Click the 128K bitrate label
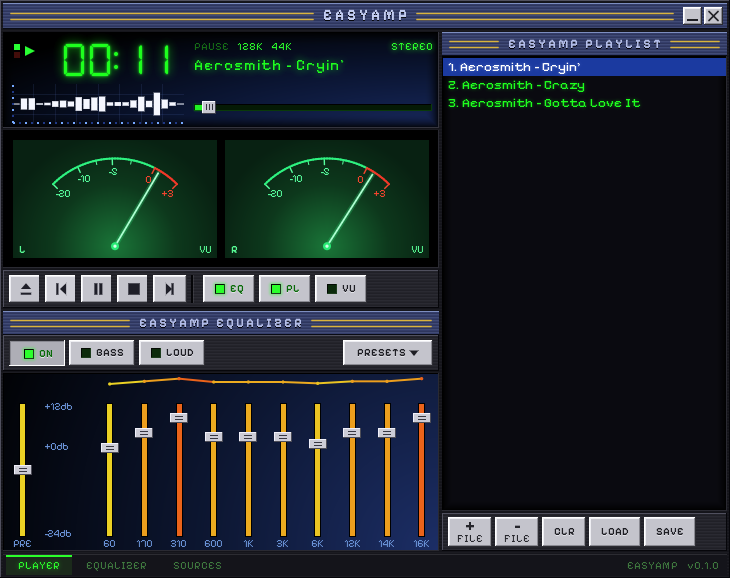The height and width of the screenshot is (578, 730). [250, 47]
